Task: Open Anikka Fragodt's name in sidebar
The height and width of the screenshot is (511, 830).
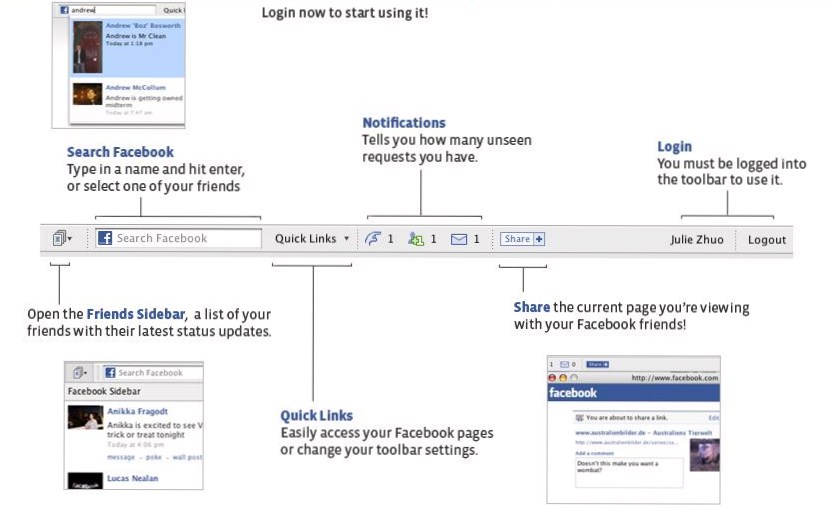Action: (x=137, y=411)
